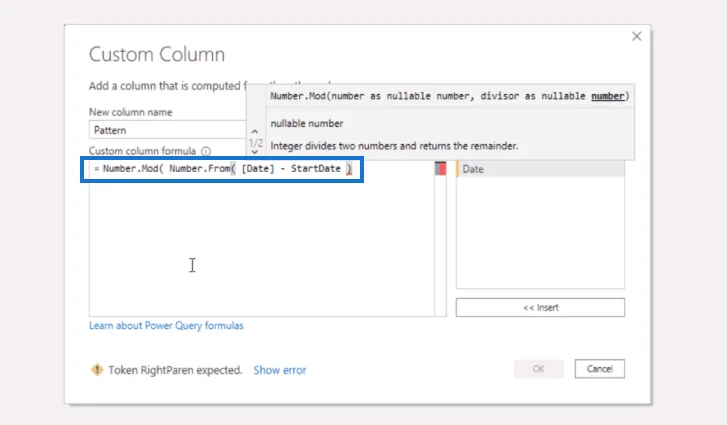Close the Custom Column dialog
This screenshot has width=727, height=425.
(637, 36)
